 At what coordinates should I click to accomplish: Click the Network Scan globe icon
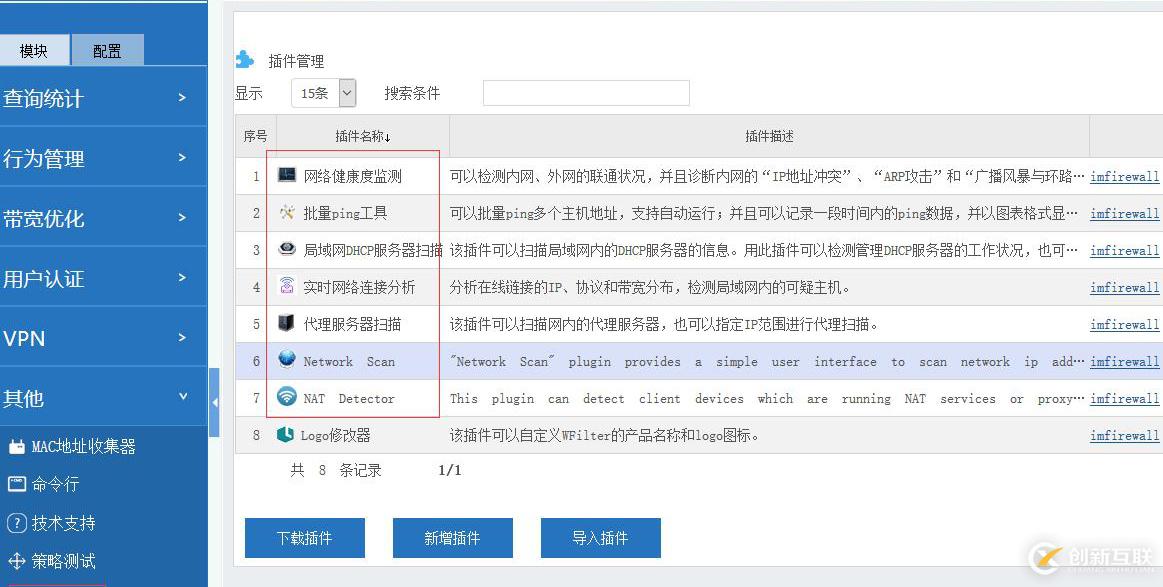286,359
